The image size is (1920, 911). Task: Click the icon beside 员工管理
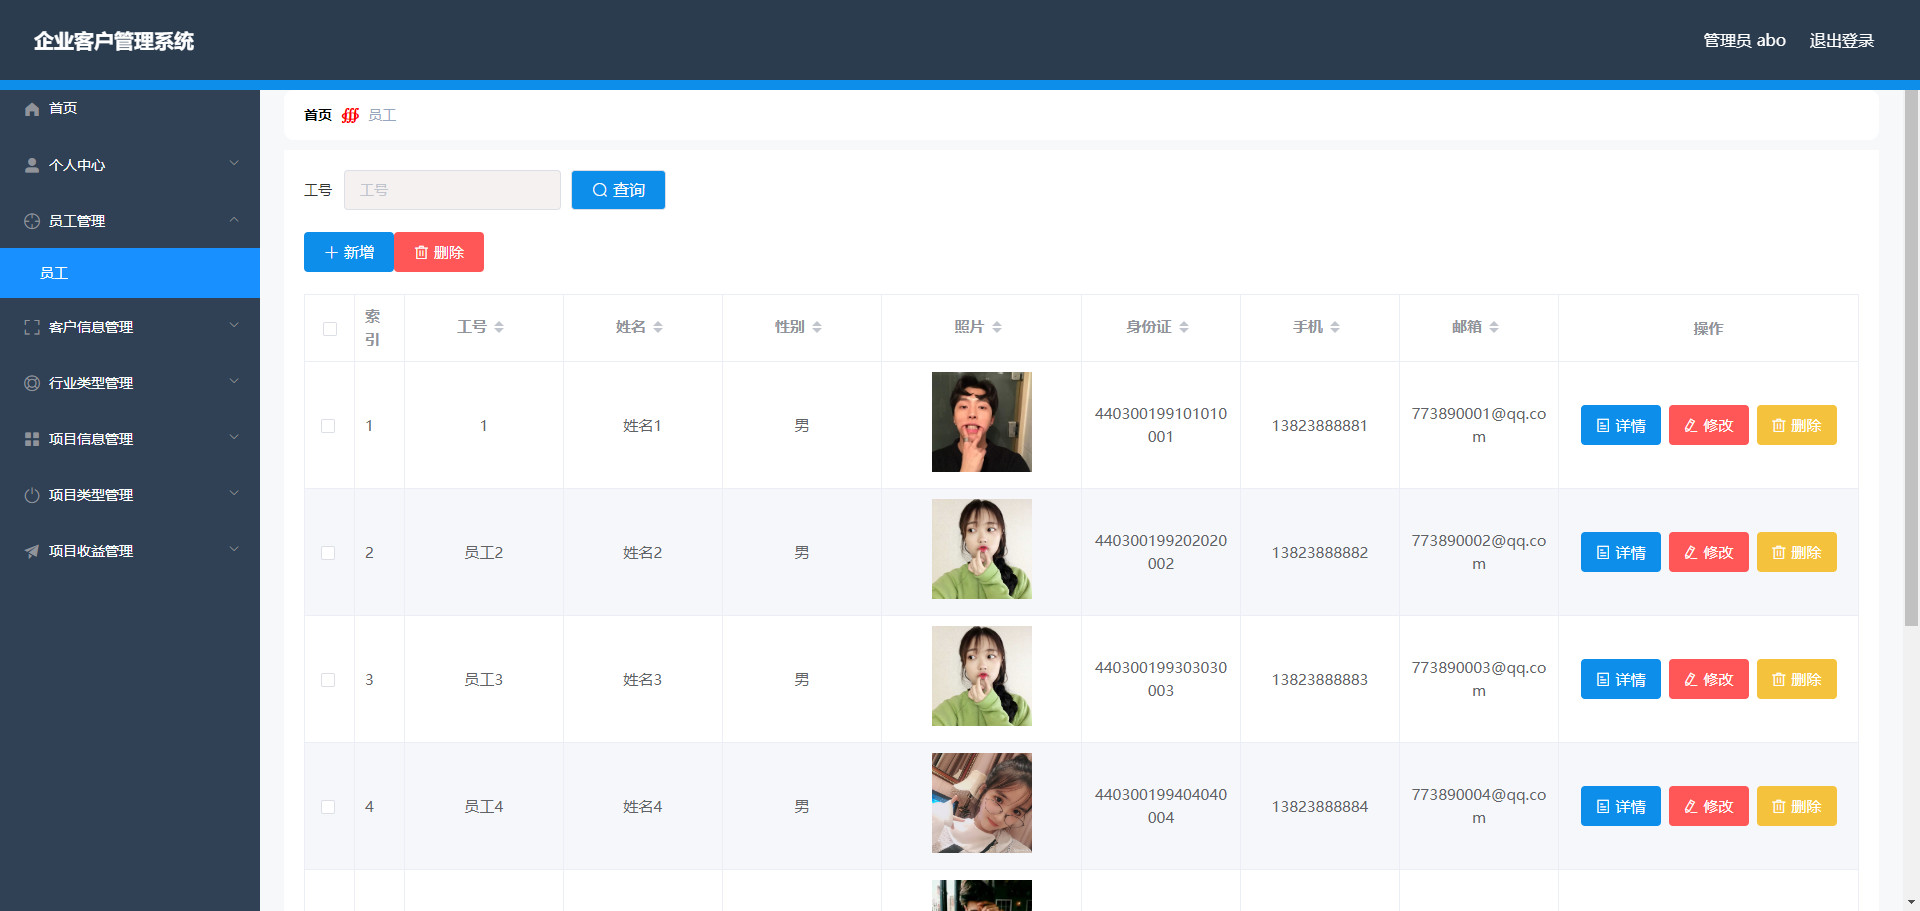pos(32,221)
